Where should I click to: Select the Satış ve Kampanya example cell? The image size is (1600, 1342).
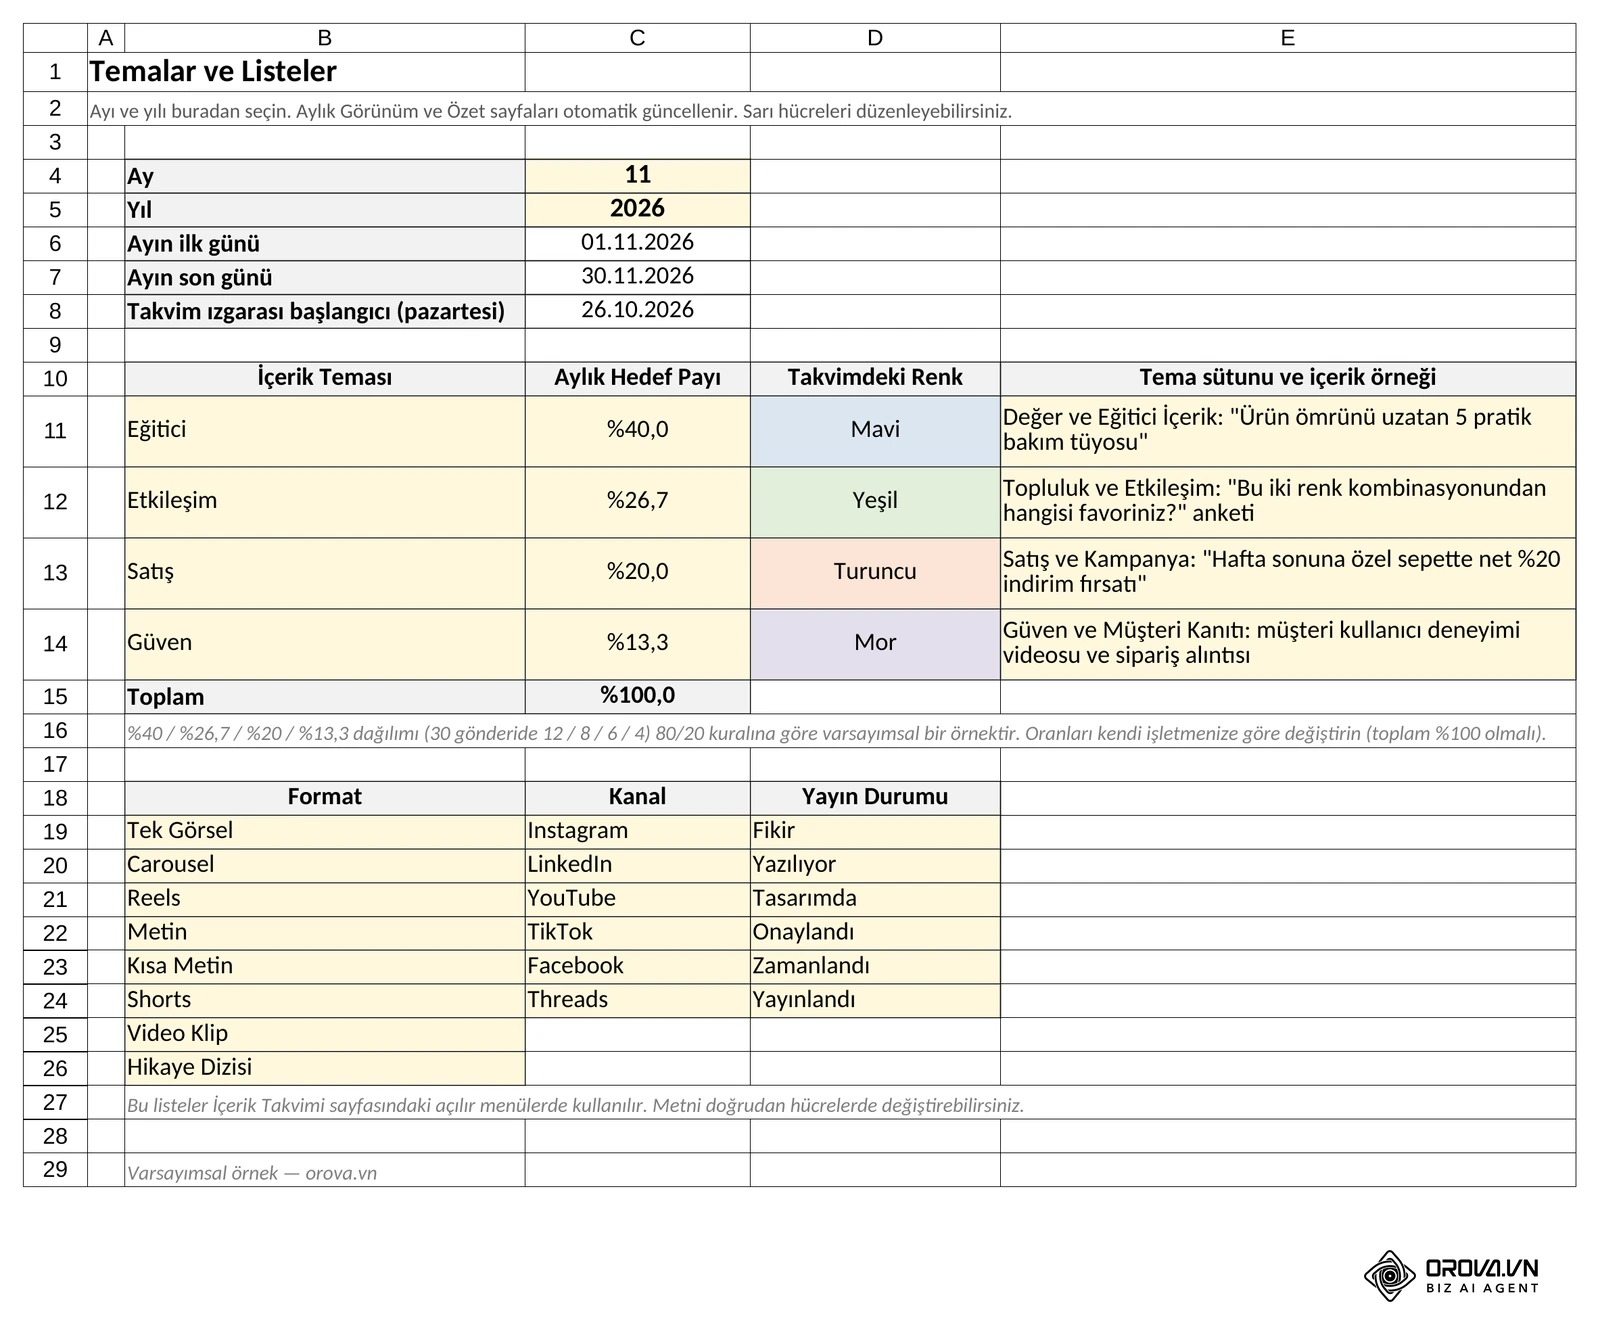point(1288,573)
